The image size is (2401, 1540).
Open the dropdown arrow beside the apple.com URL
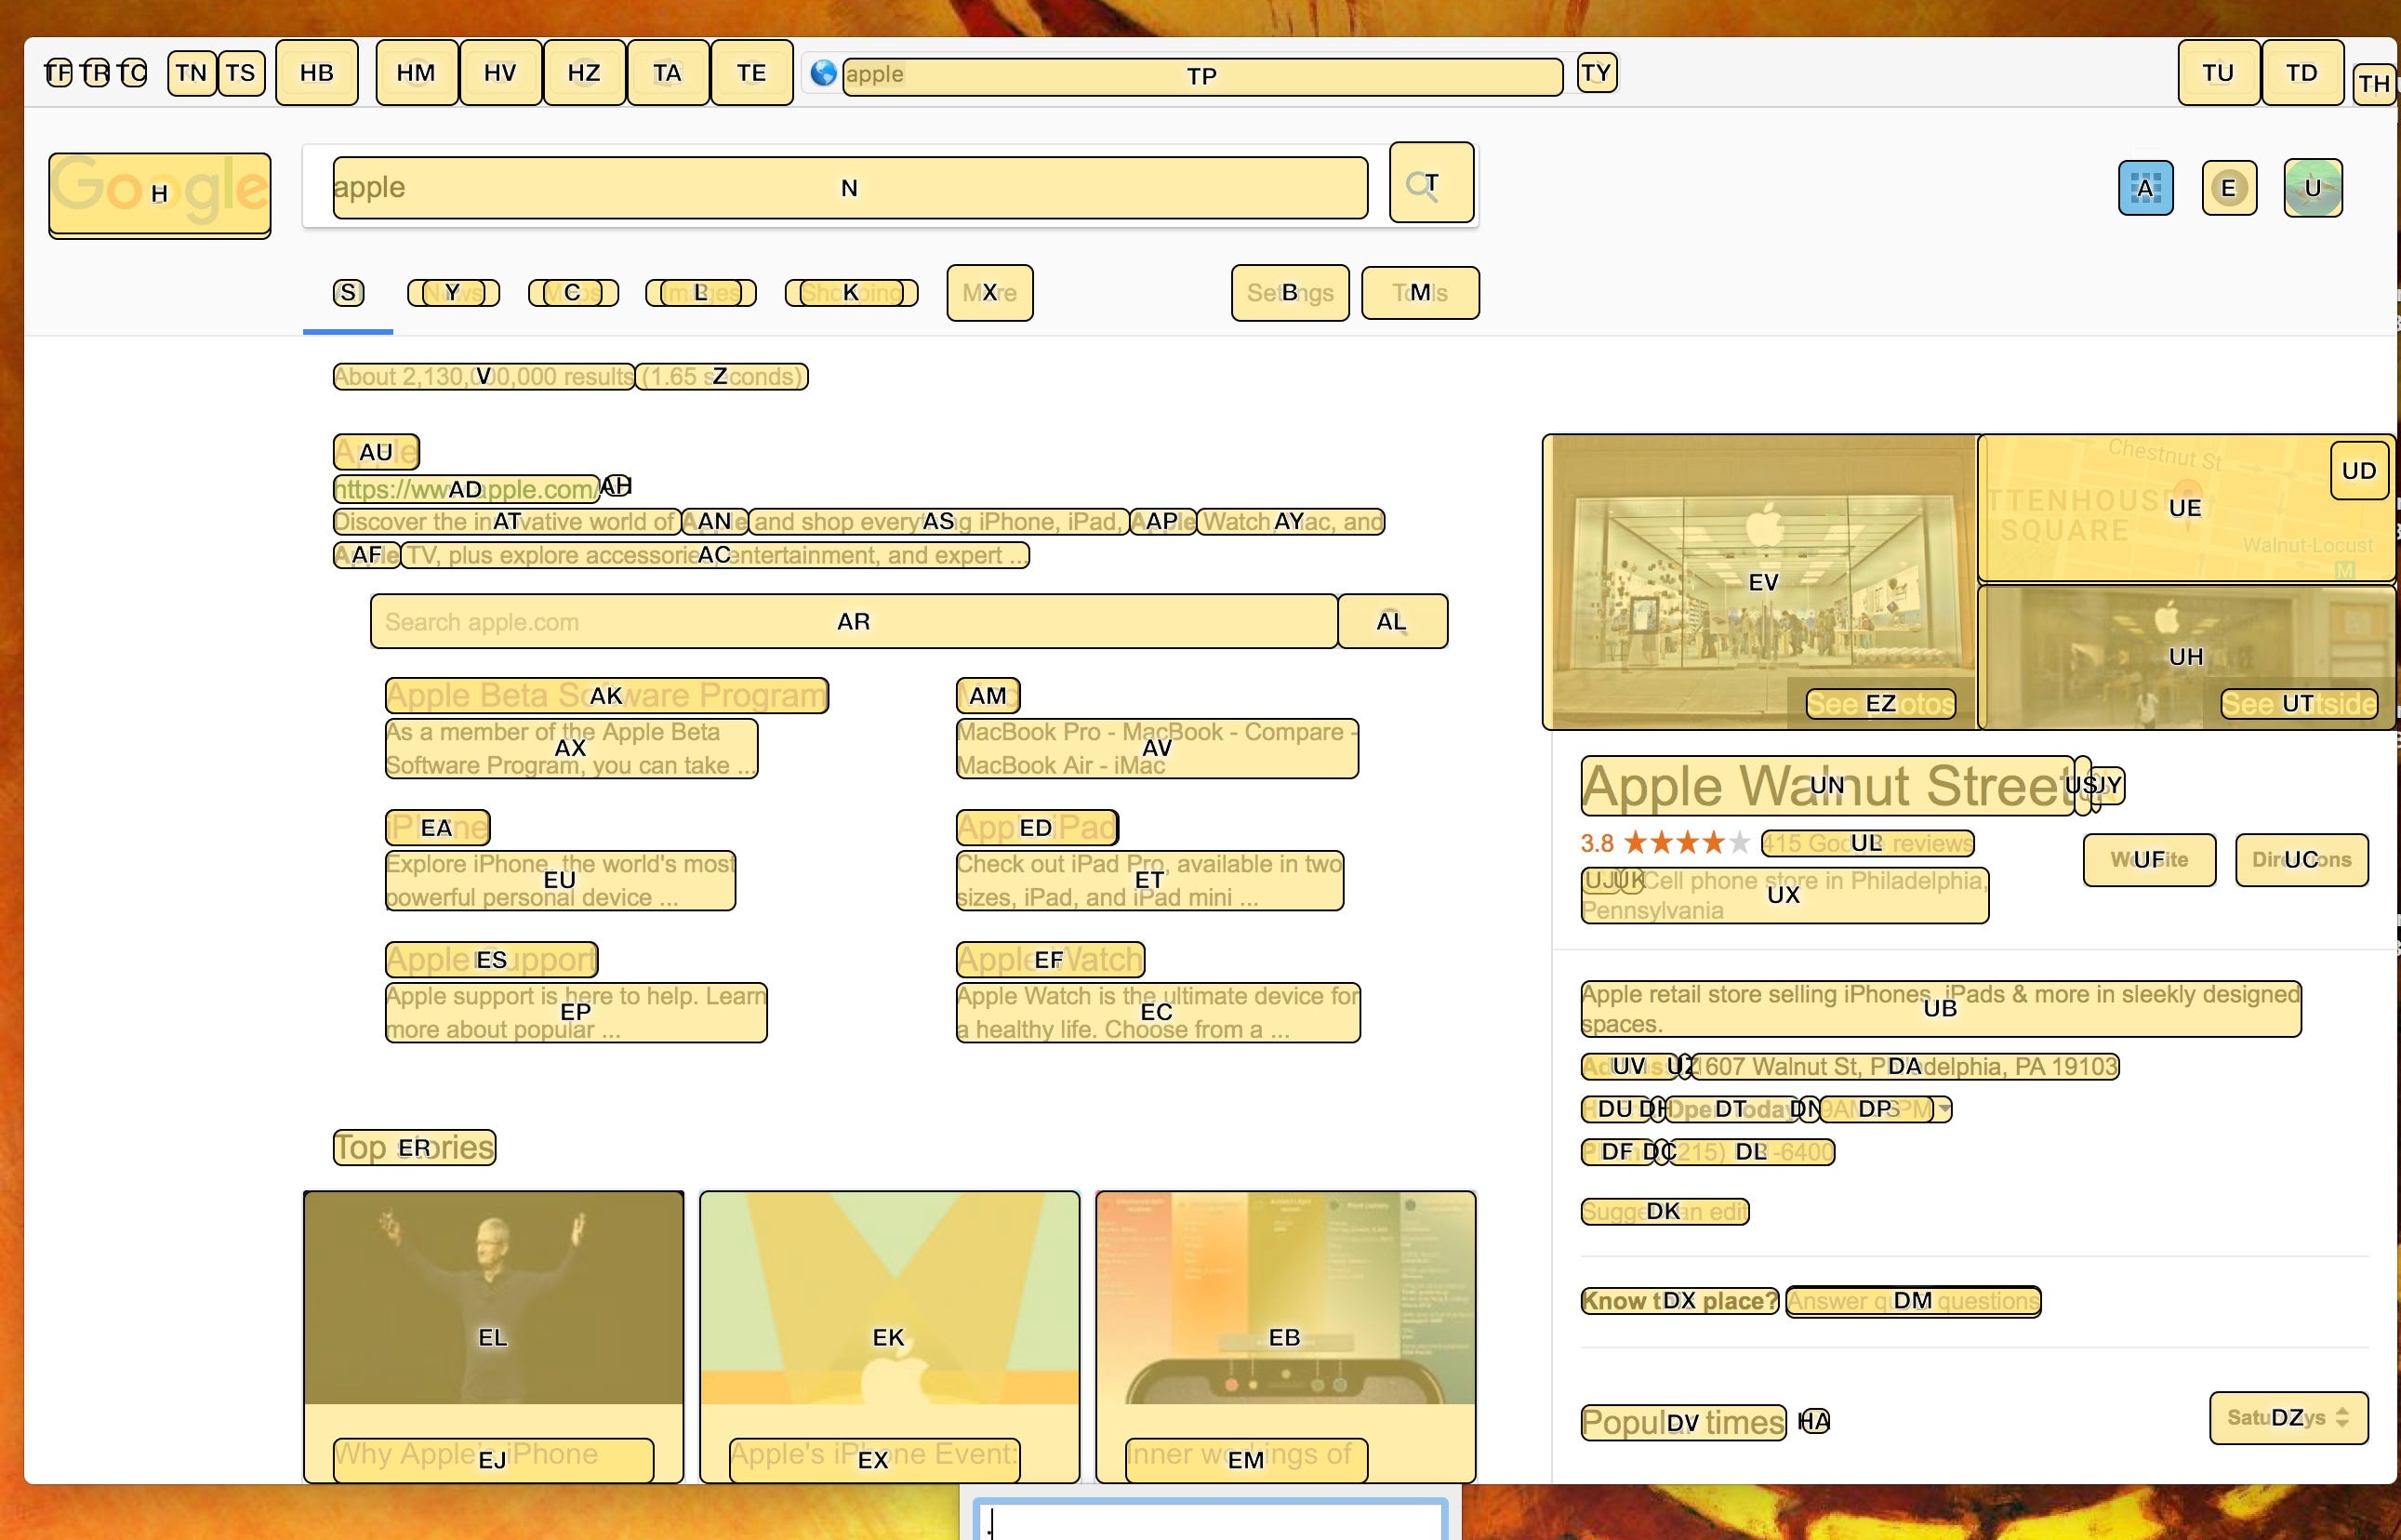pyautogui.click(x=616, y=486)
